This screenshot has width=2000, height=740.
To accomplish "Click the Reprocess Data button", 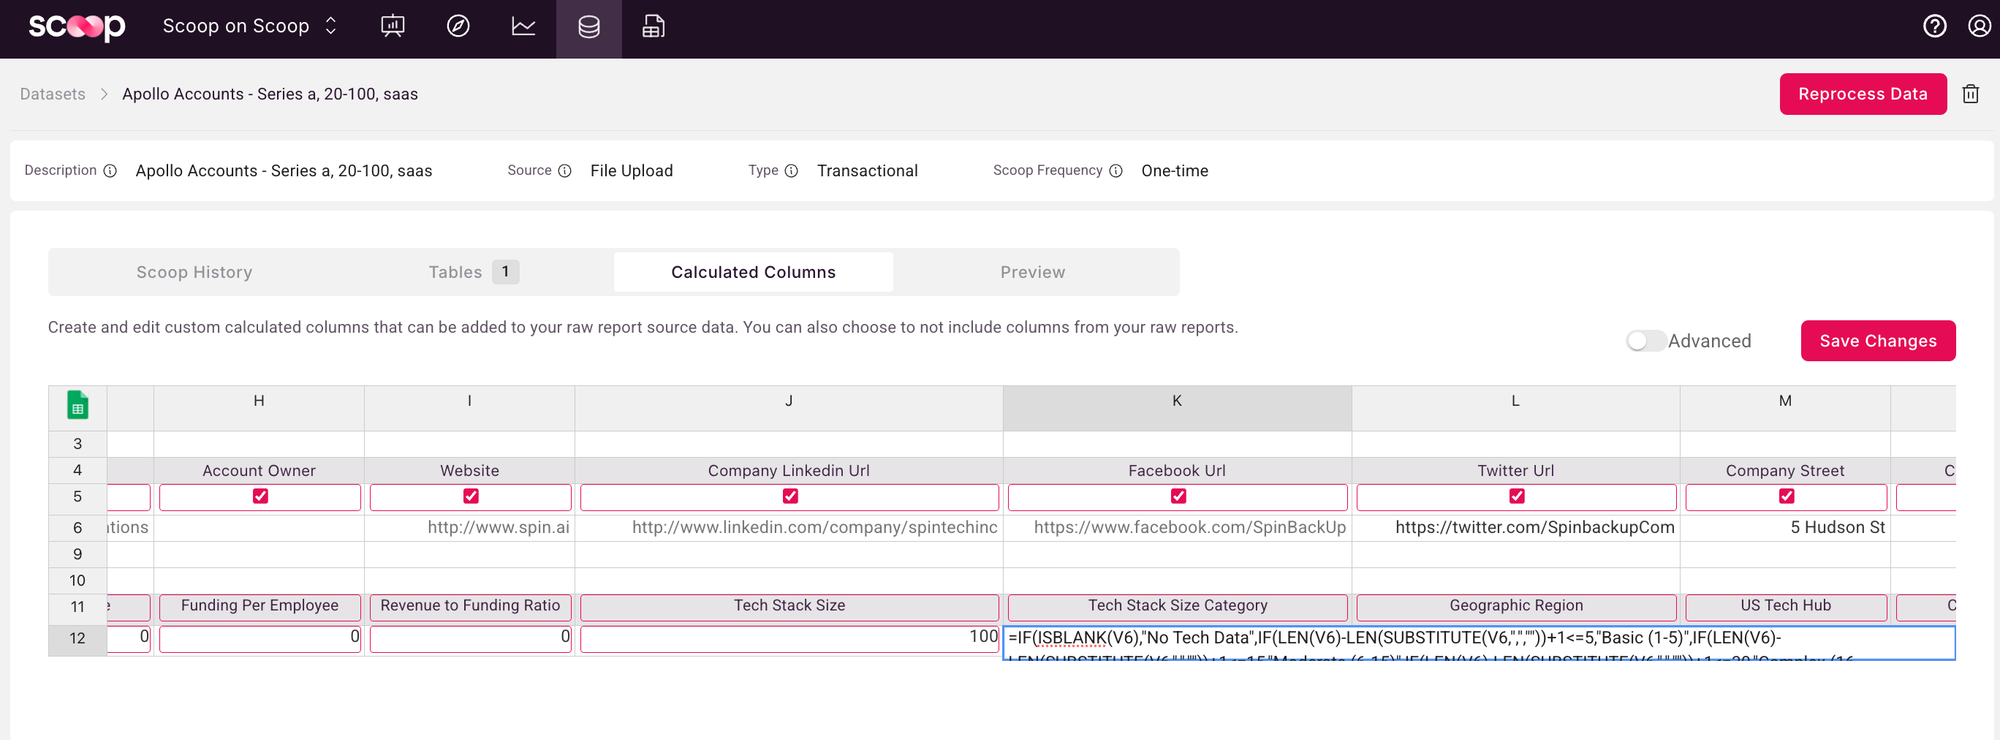I will coord(1863,94).
